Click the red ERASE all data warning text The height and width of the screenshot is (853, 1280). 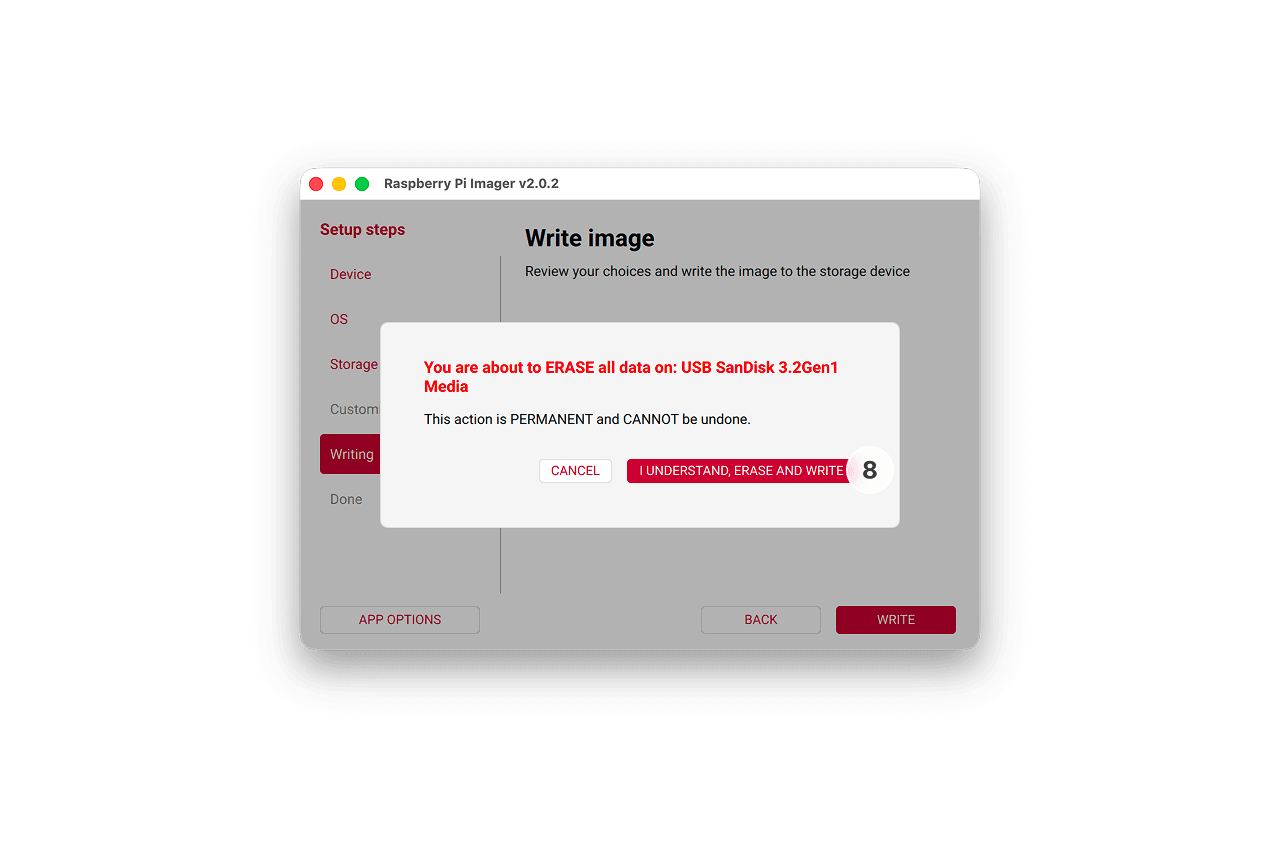pyautogui.click(x=631, y=377)
